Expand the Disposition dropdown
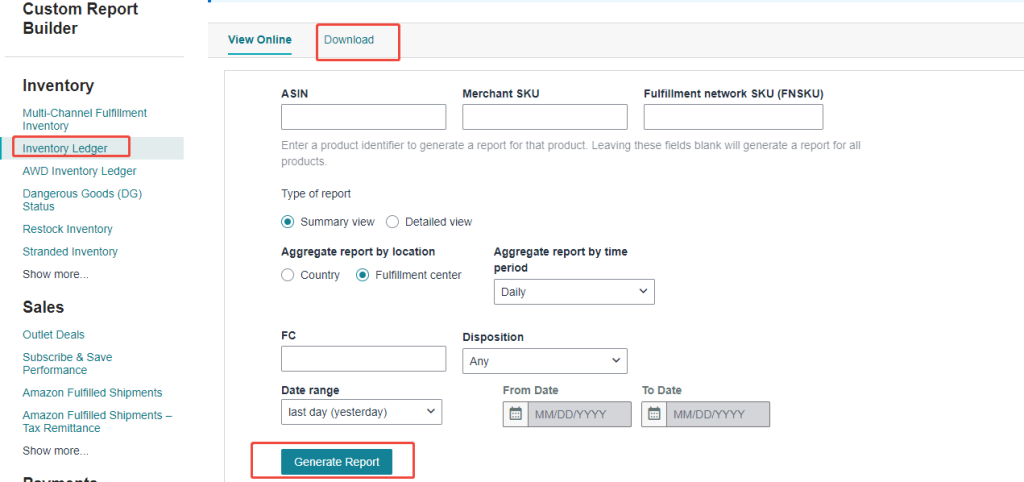 pyautogui.click(x=544, y=361)
